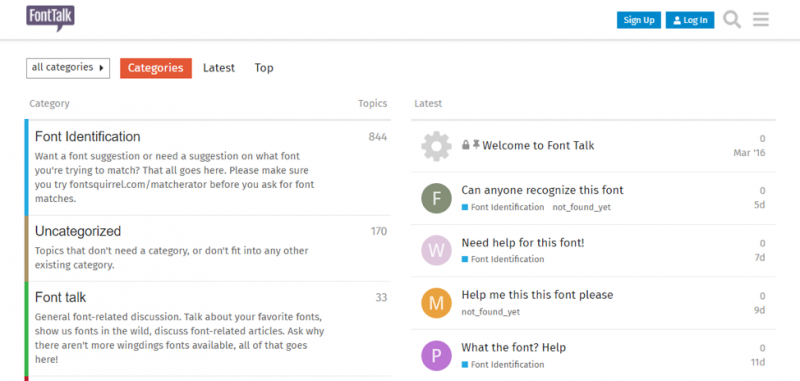Click Font Identification badge under 'Need help for this font!'
800x381 pixels.
(503, 259)
